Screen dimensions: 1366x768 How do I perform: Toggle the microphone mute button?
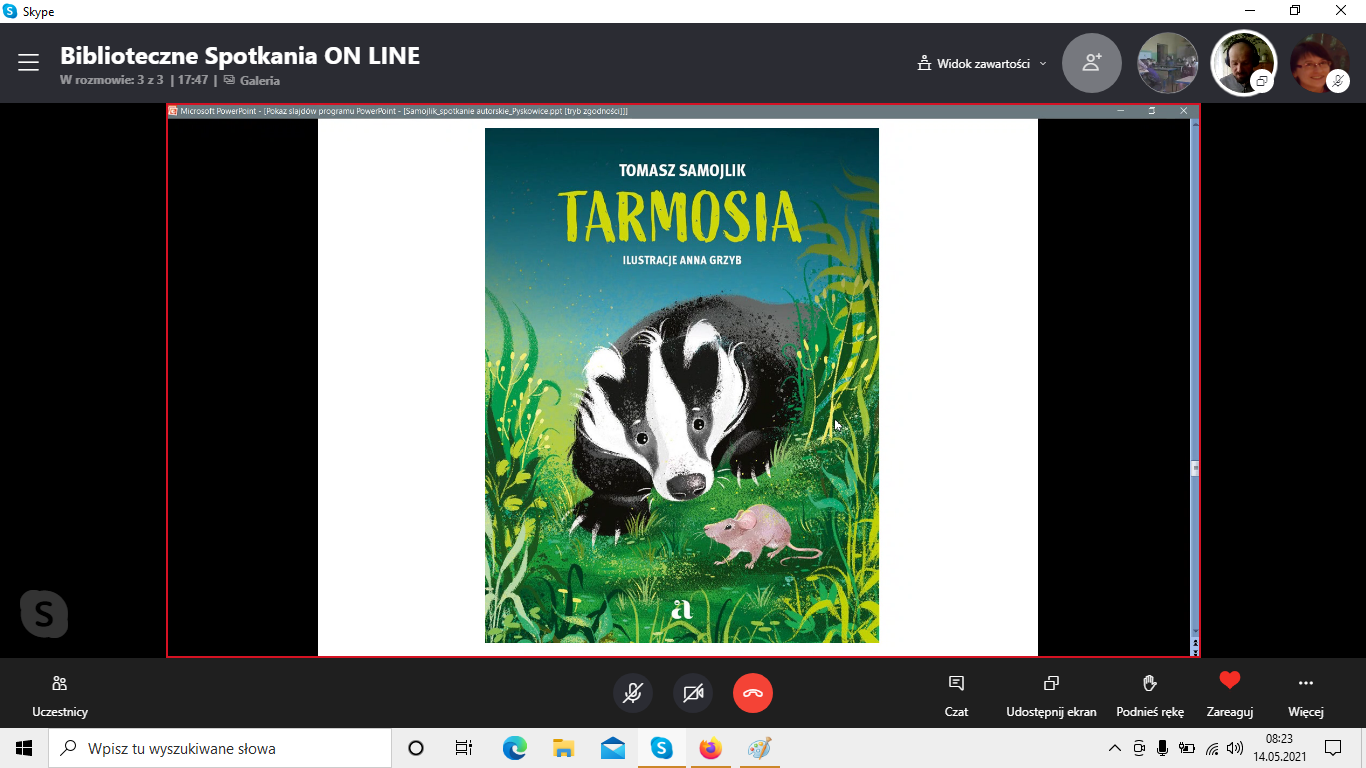[x=633, y=693]
